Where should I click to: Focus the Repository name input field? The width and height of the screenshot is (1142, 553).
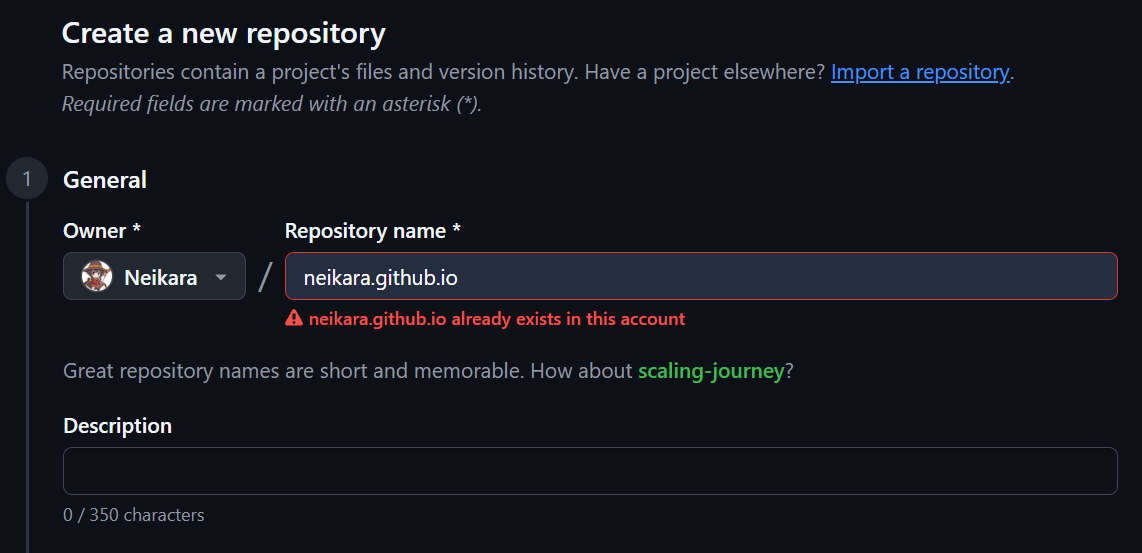pos(700,277)
